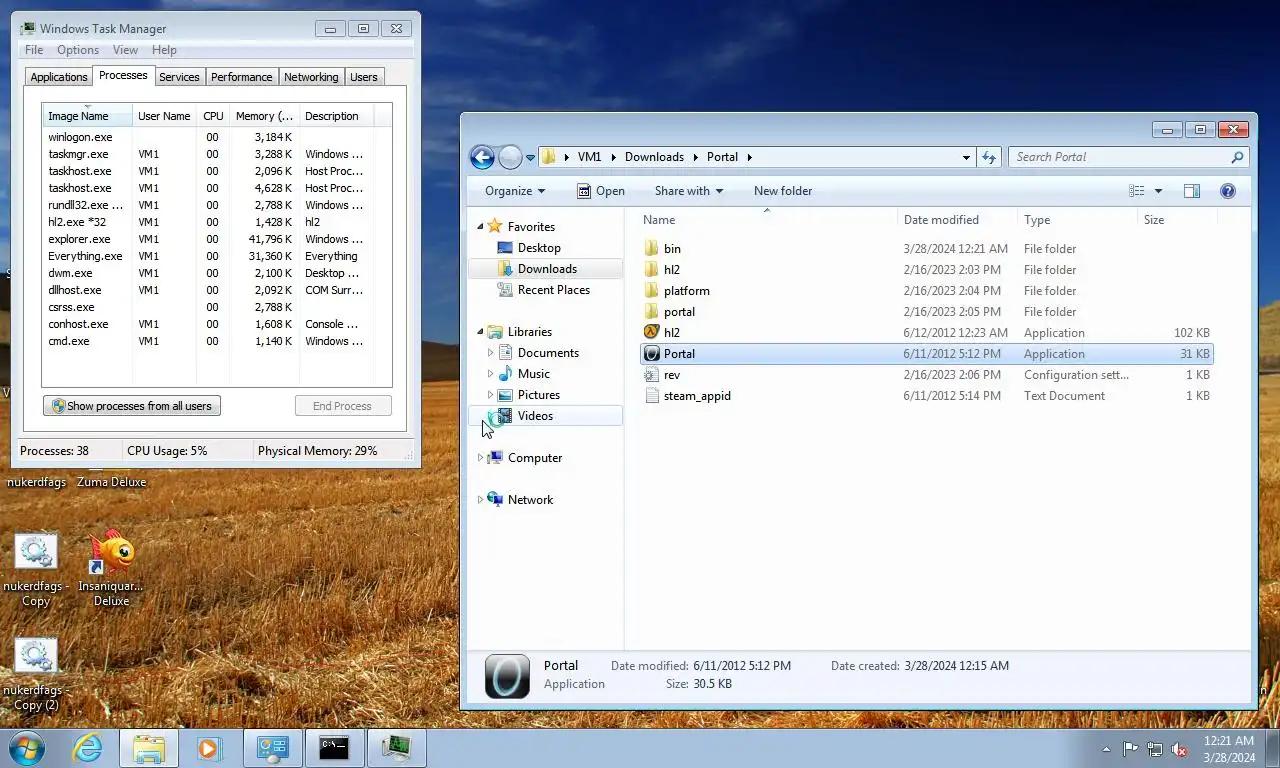Open Recent Places in Favorites
This screenshot has width=1280, height=768.
pyautogui.click(x=553, y=290)
